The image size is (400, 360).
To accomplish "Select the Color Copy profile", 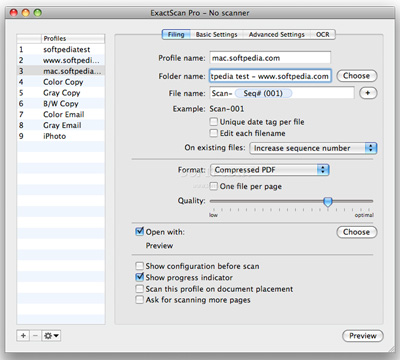I will (x=63, y=82).
